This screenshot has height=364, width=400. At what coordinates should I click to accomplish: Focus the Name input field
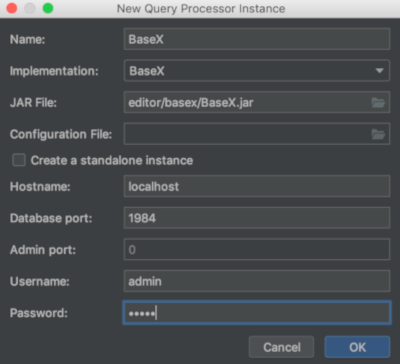click(x=257, y=39)
